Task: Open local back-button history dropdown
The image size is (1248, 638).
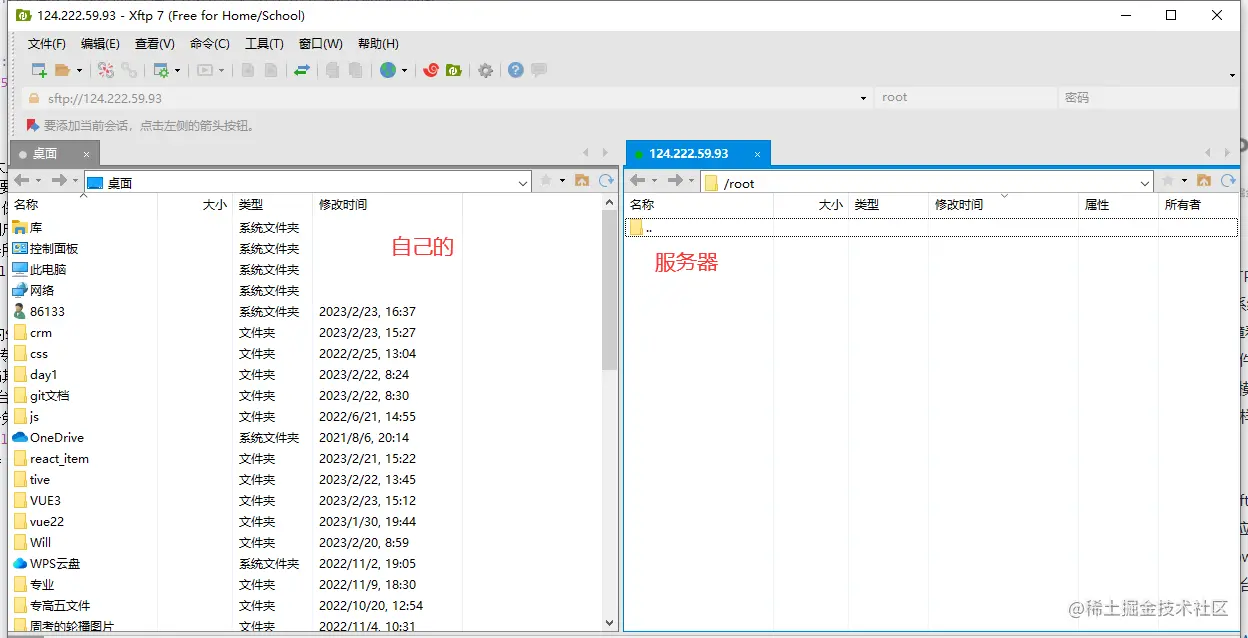Action: coord(38,181)
